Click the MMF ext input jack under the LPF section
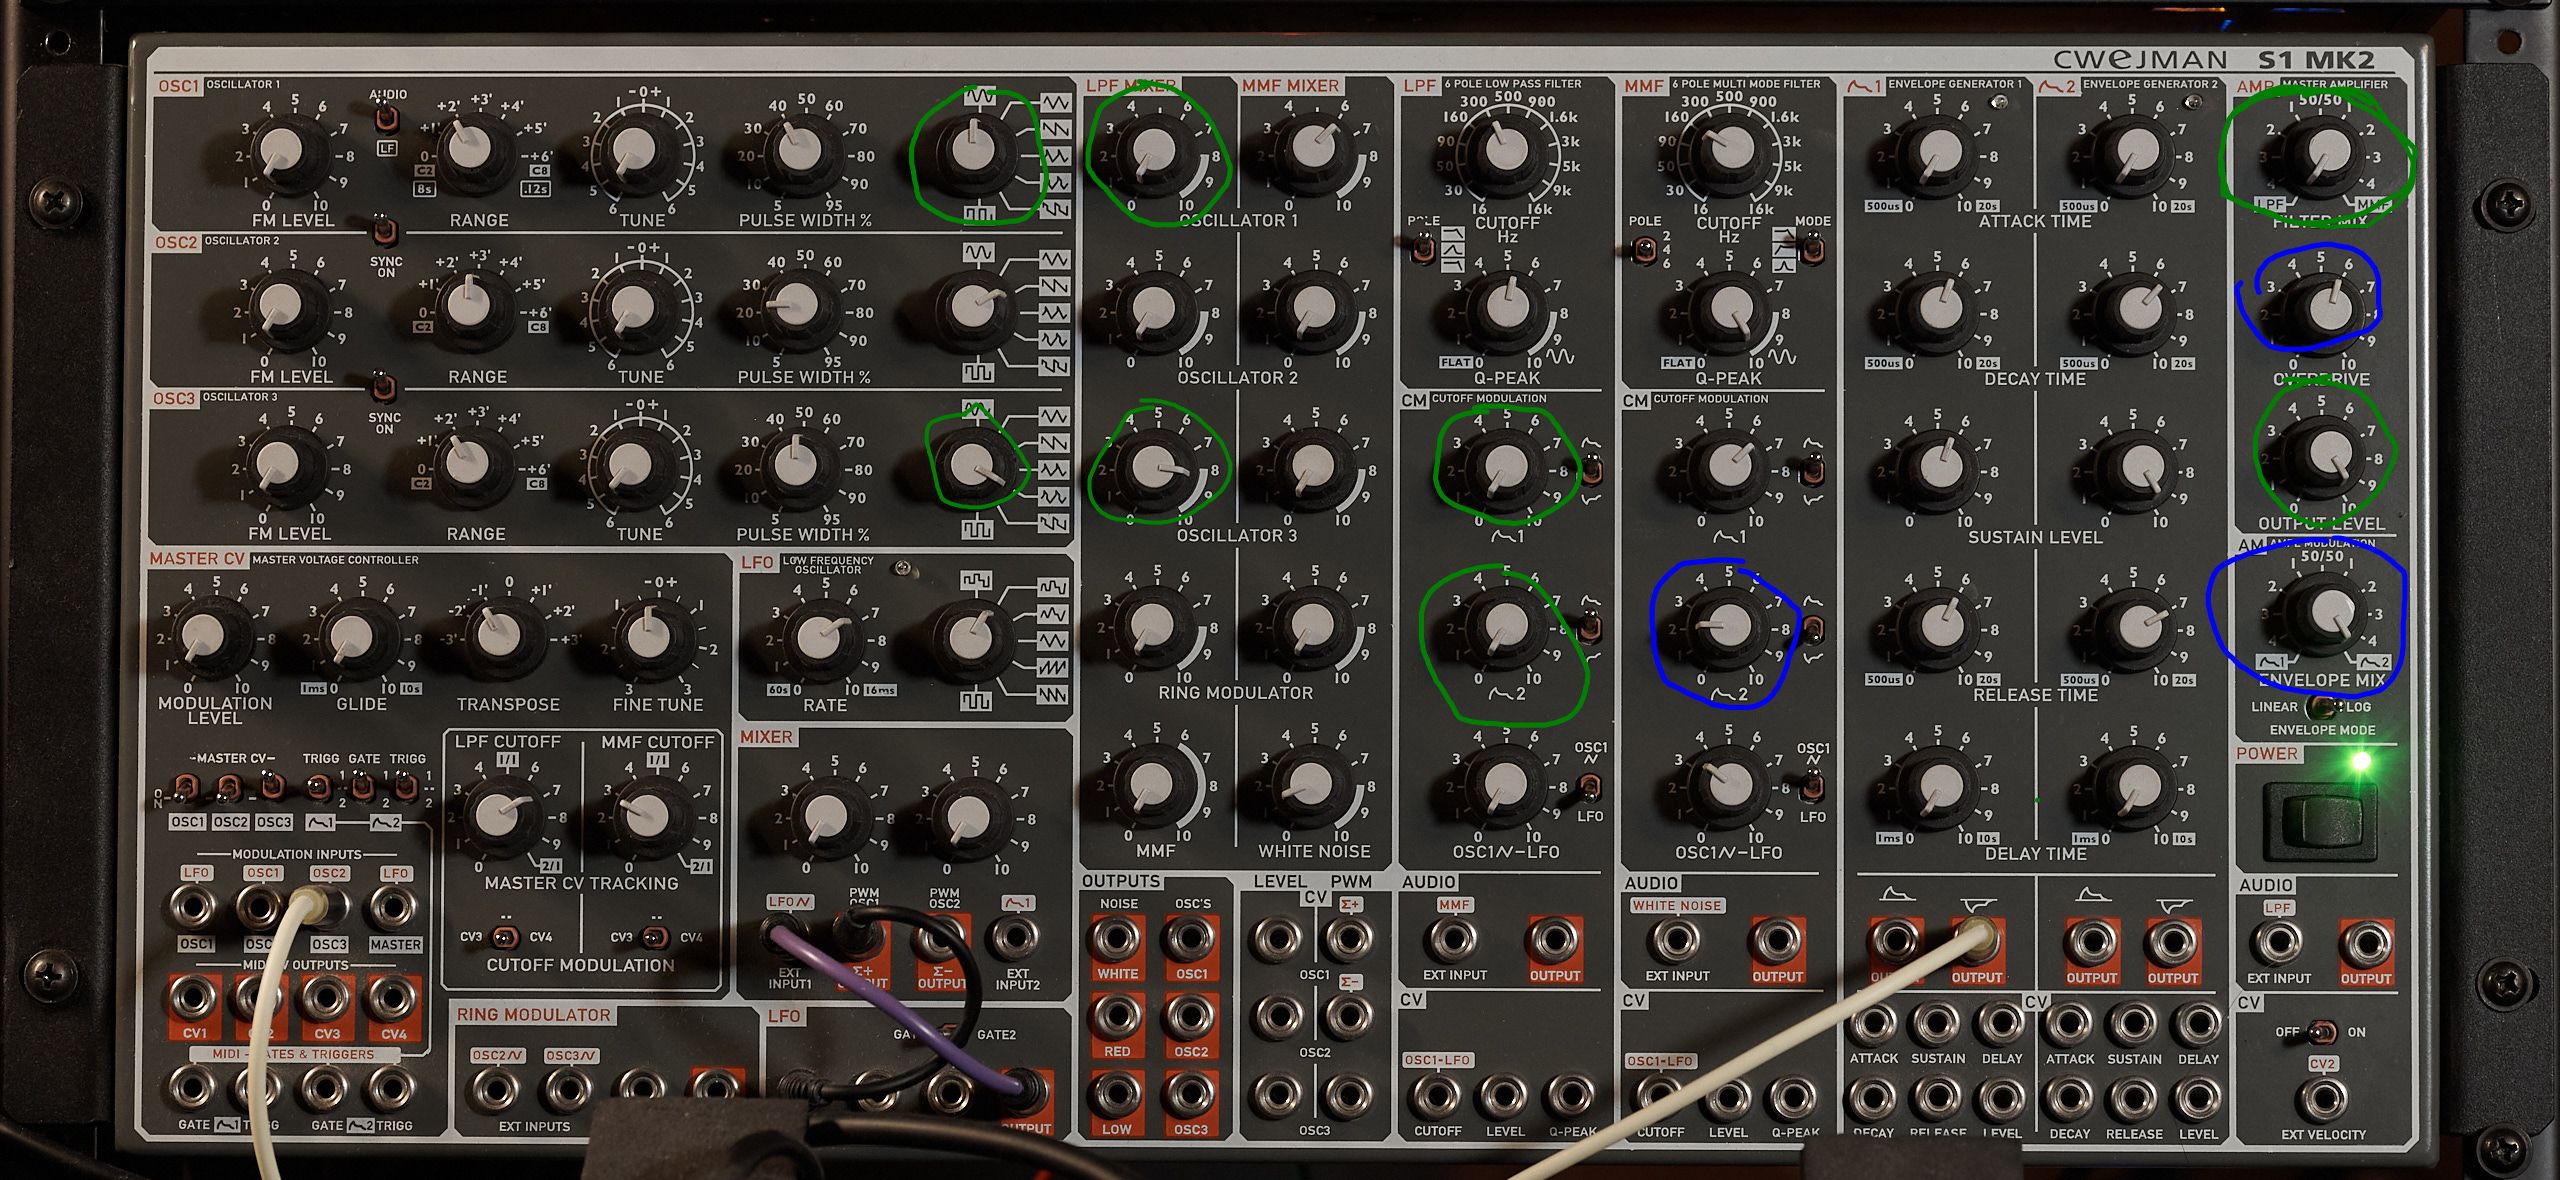 (x=1454, y=941)
